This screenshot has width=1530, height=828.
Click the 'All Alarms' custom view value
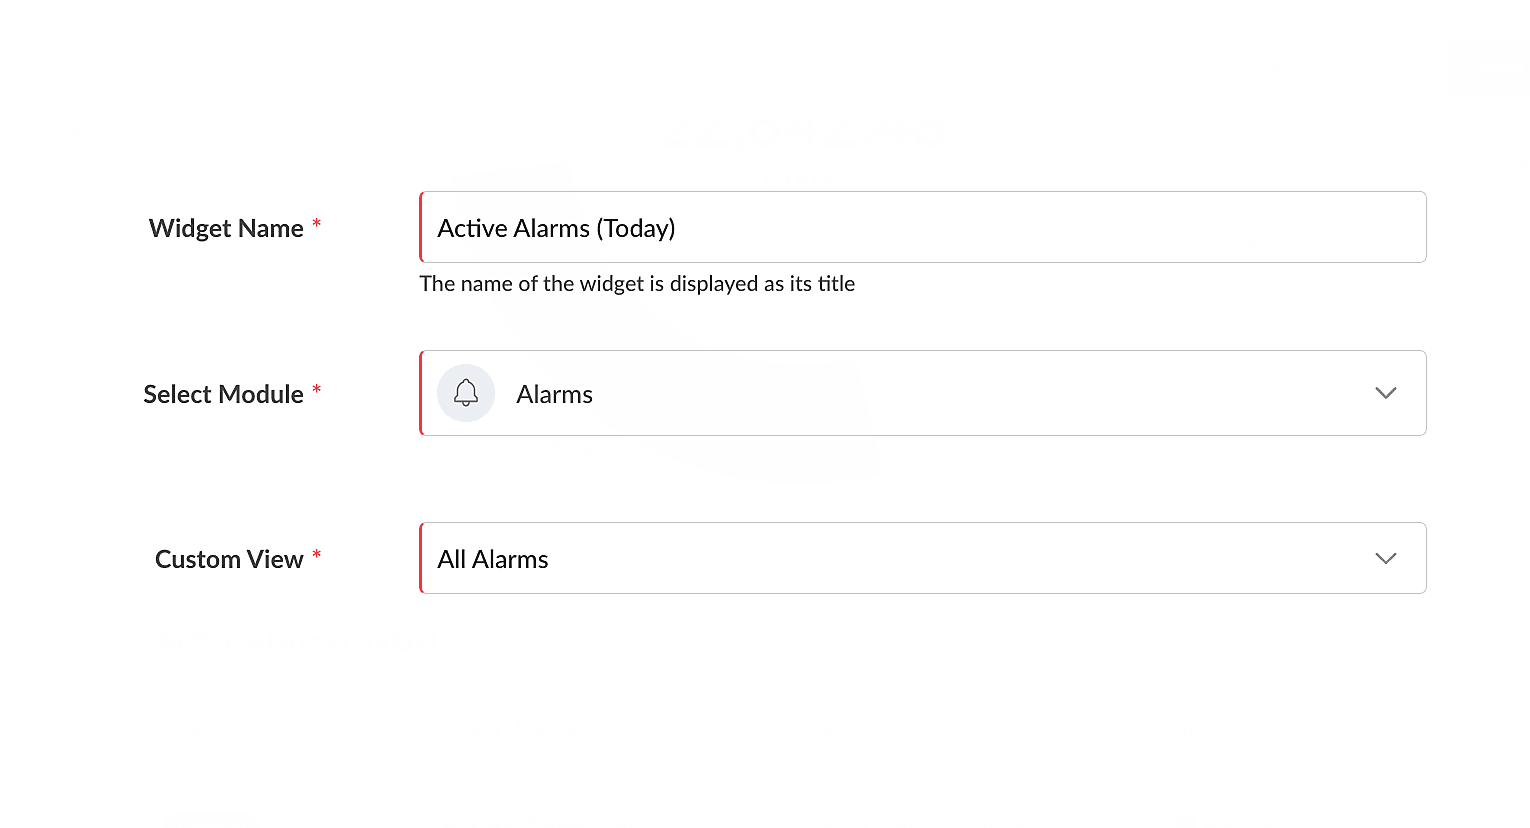[x=493, y=559]
